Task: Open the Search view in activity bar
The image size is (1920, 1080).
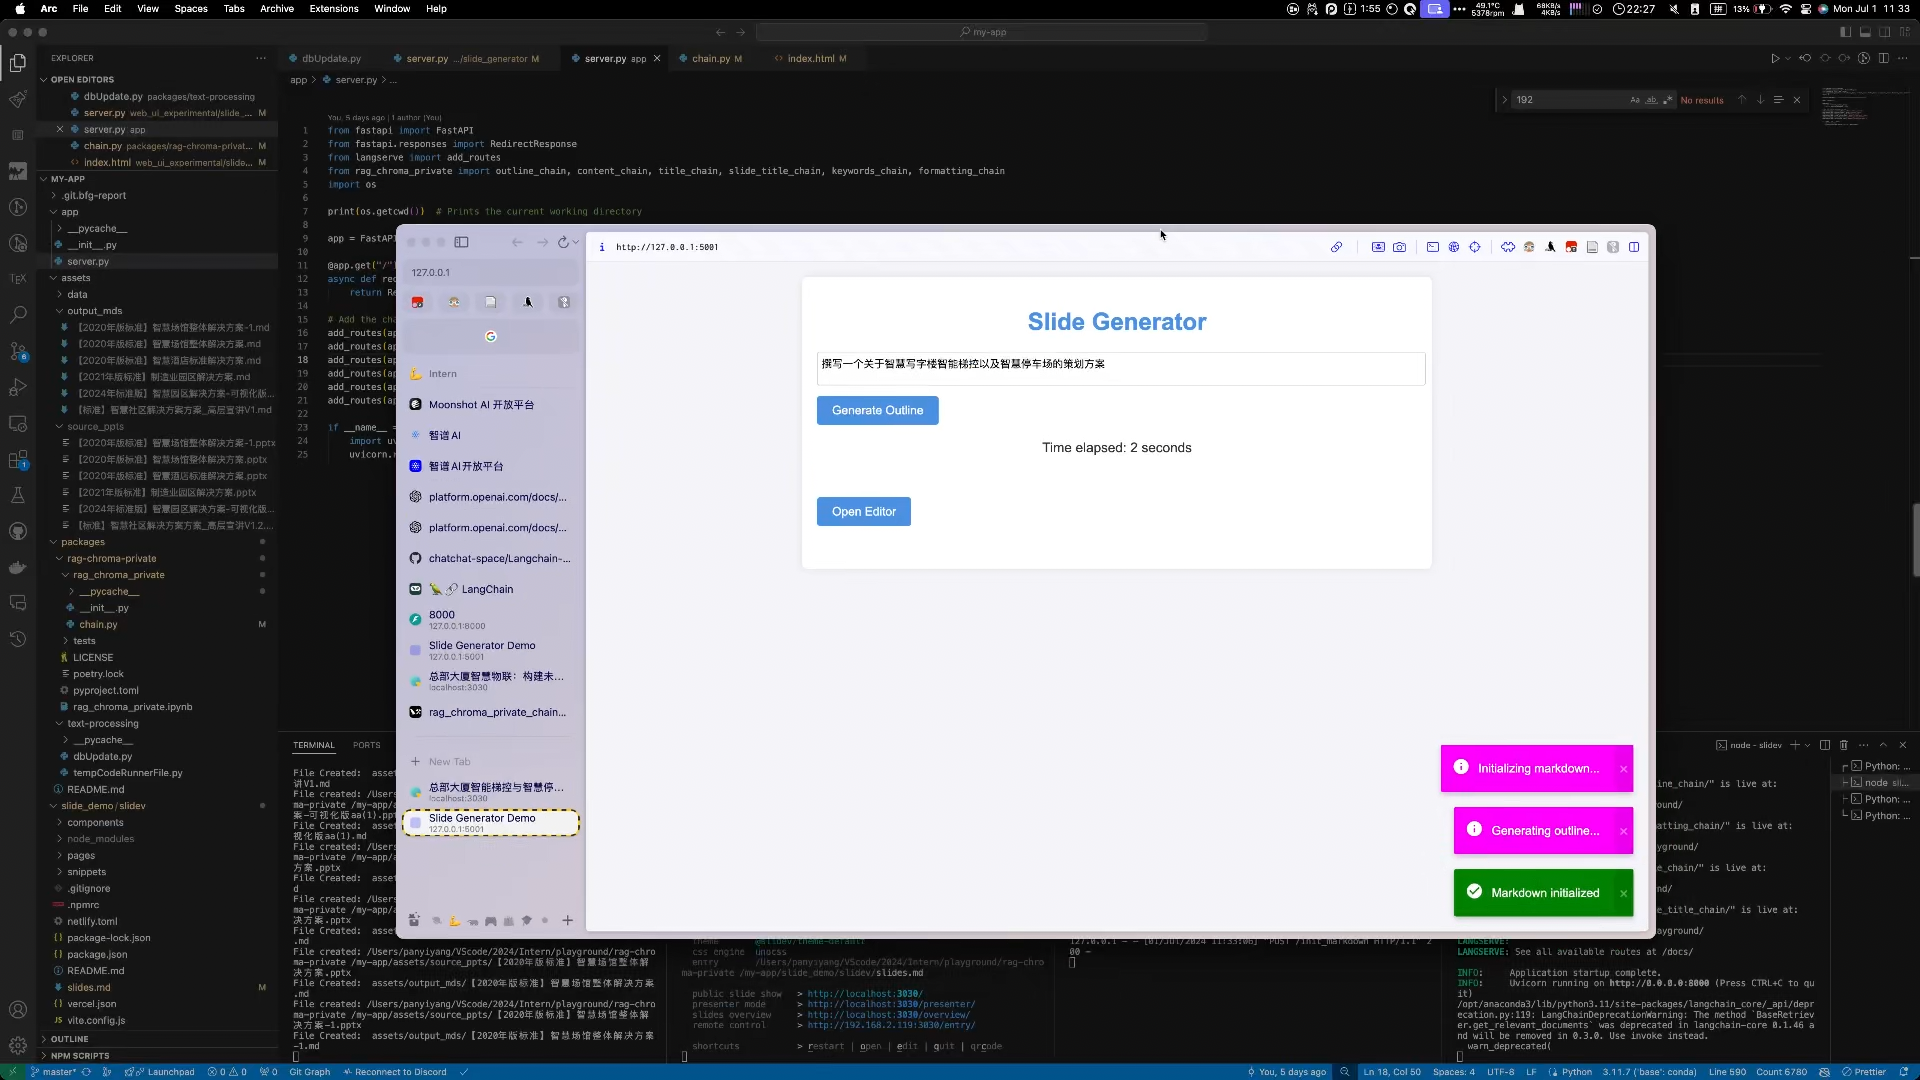Action: [x=18, y=315]
